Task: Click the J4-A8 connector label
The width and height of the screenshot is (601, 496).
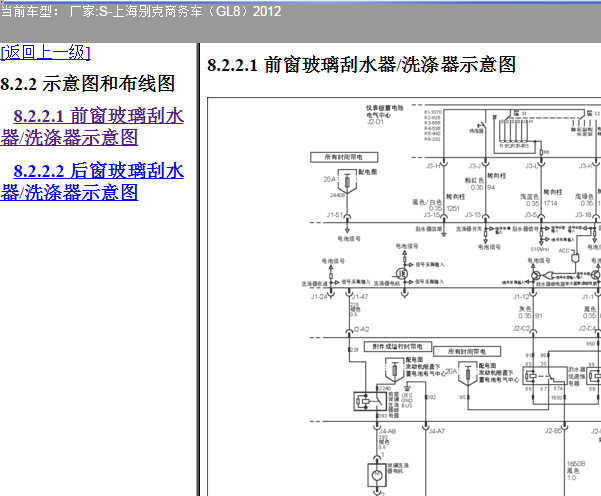Action: tap(387, 431)
